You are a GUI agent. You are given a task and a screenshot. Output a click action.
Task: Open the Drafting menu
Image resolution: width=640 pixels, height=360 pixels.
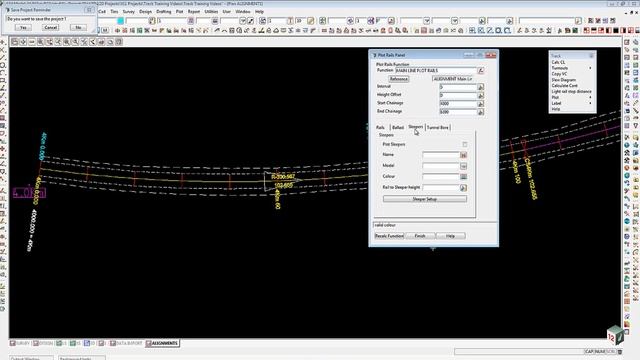pyautogui.click(x=164, y=11)
